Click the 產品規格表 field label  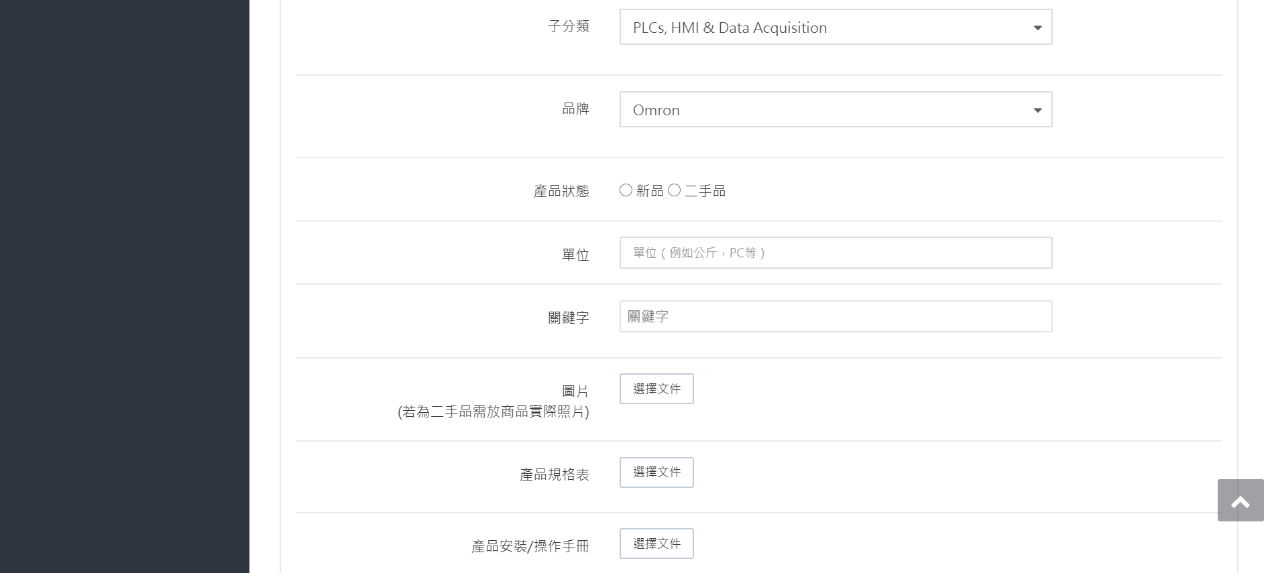[x=554, y=474]
